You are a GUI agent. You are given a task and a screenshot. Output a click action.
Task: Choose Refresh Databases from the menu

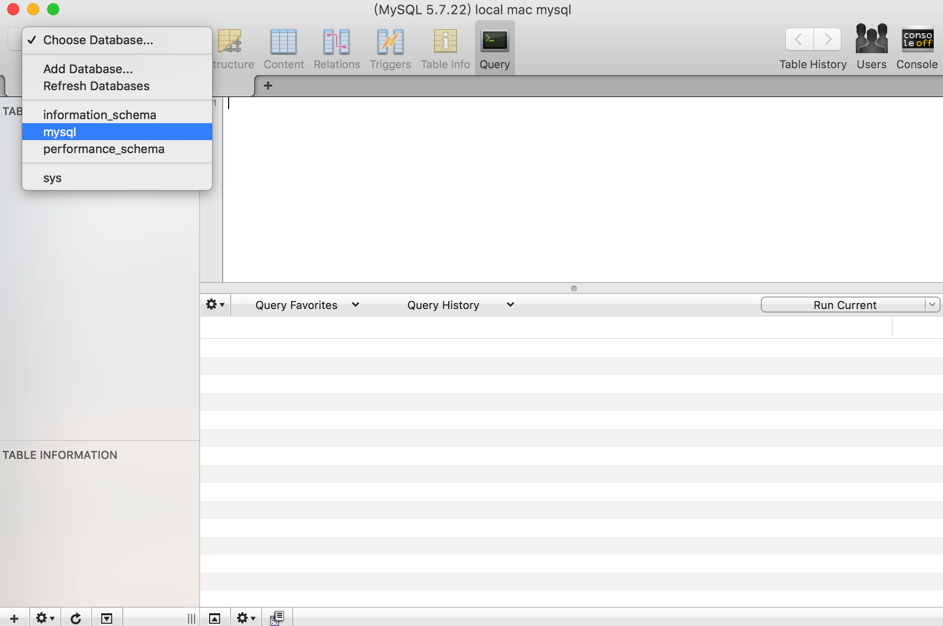pyautogui.click(x=117, y=86)
